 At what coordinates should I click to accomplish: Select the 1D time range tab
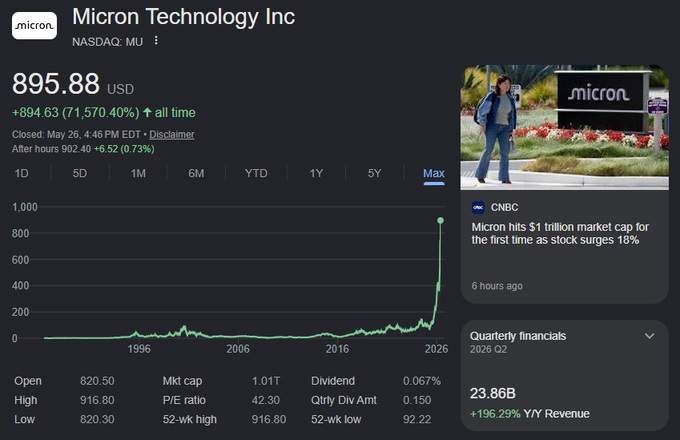tap(21, 173)
